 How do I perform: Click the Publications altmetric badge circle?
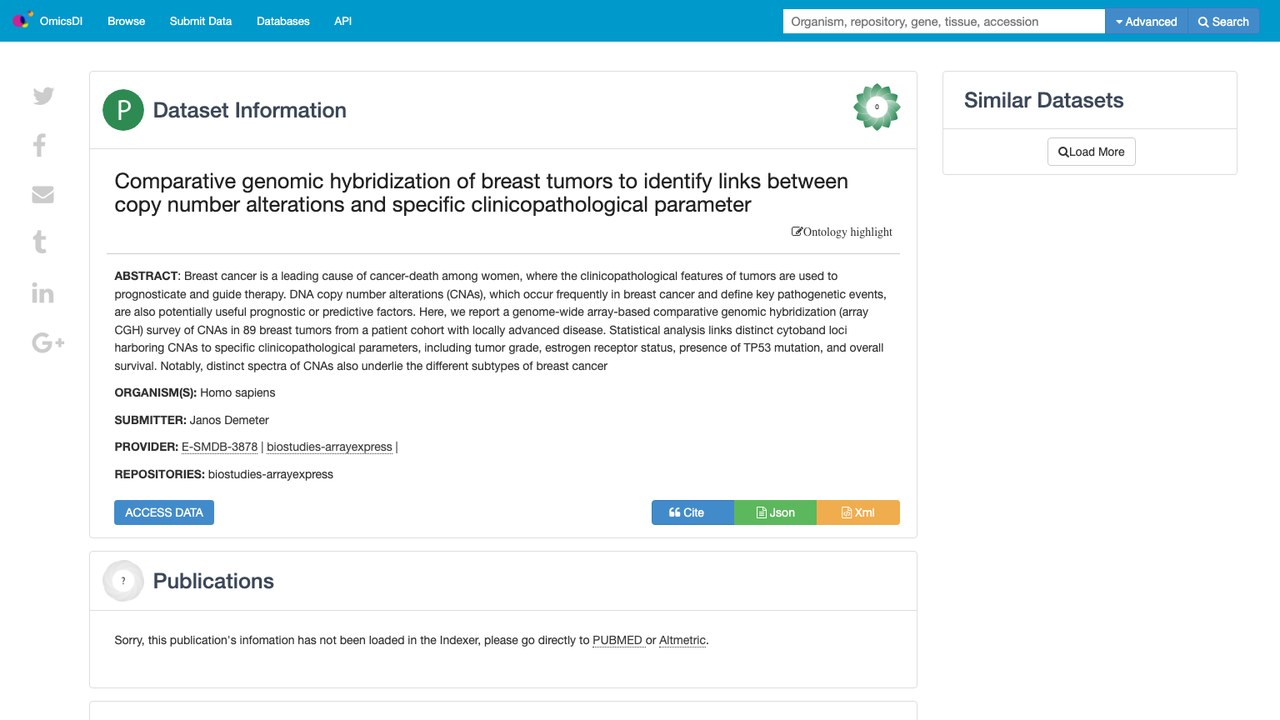pos(124,581)
